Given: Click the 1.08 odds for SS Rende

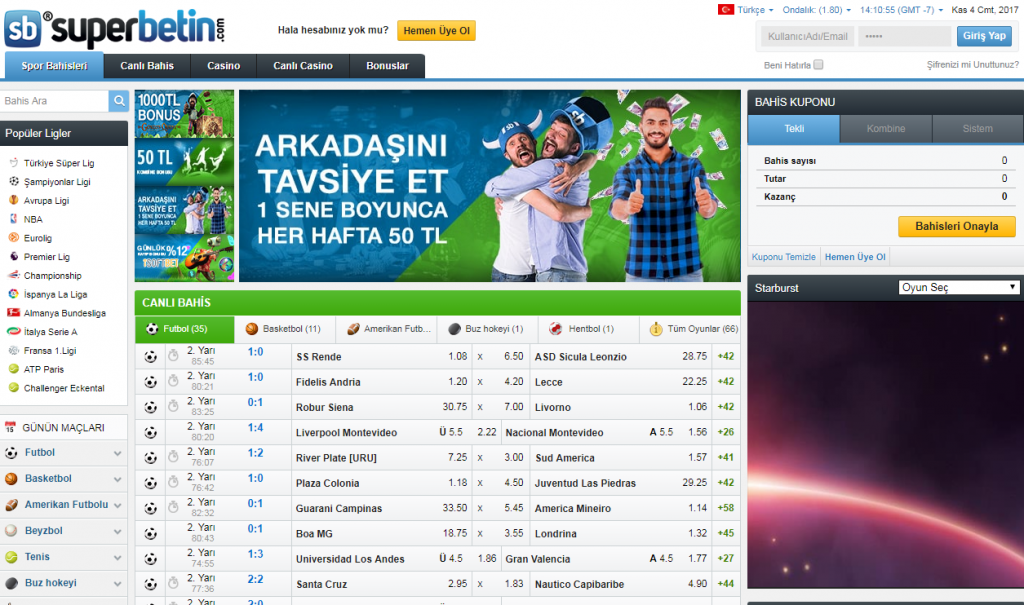Looking at the screenshot, I should (x=458, y=356).
